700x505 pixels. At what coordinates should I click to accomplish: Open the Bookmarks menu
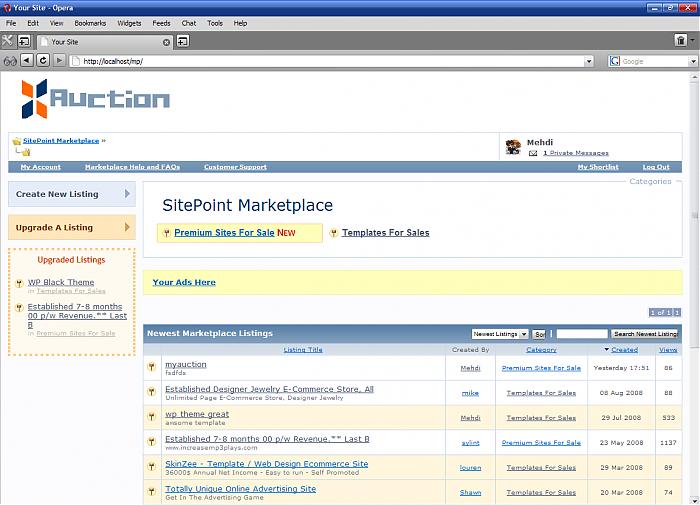[x=90, y=22]
